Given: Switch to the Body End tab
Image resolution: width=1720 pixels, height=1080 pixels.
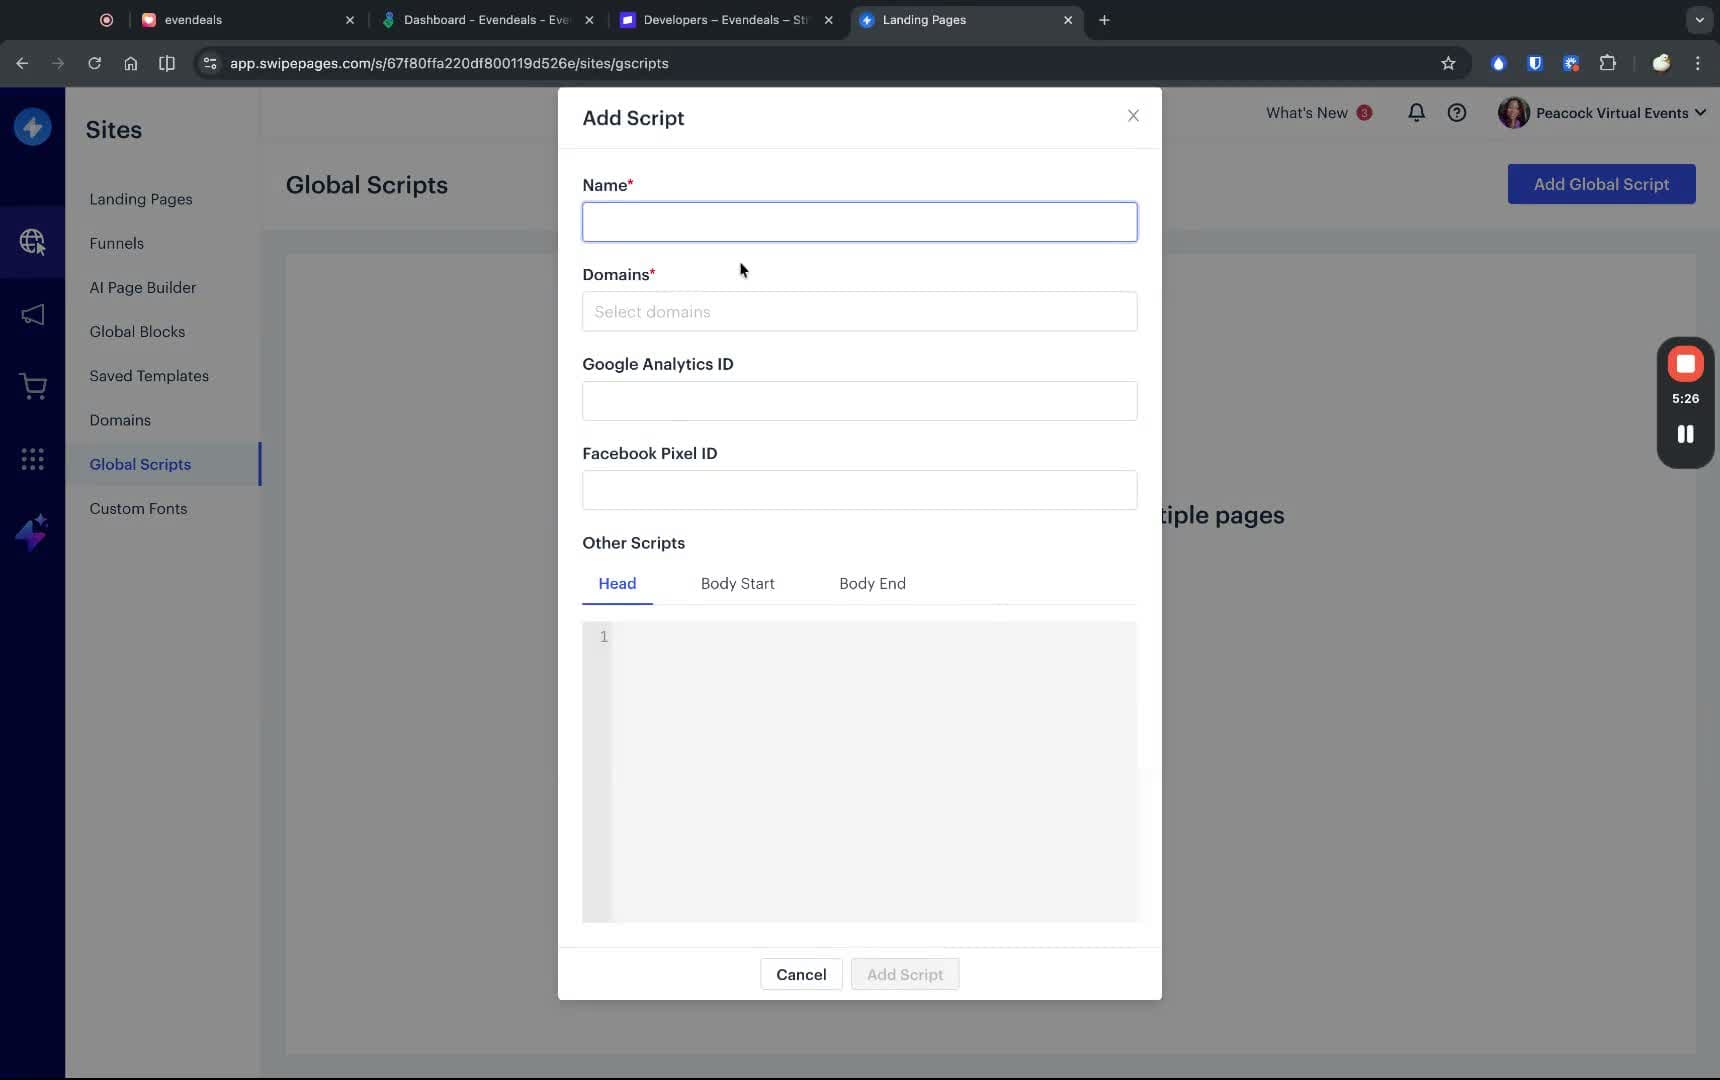Looking at the screenshot, I should coord(871,584).
